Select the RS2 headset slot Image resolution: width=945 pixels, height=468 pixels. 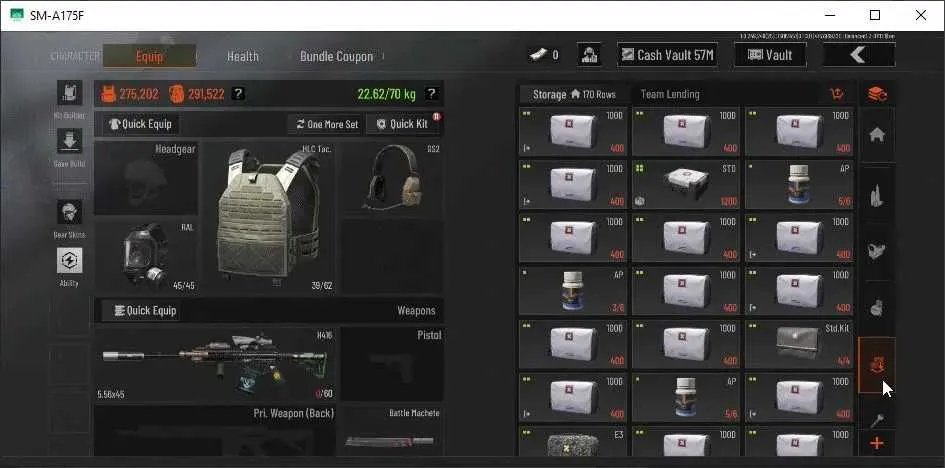pos(392,178)
